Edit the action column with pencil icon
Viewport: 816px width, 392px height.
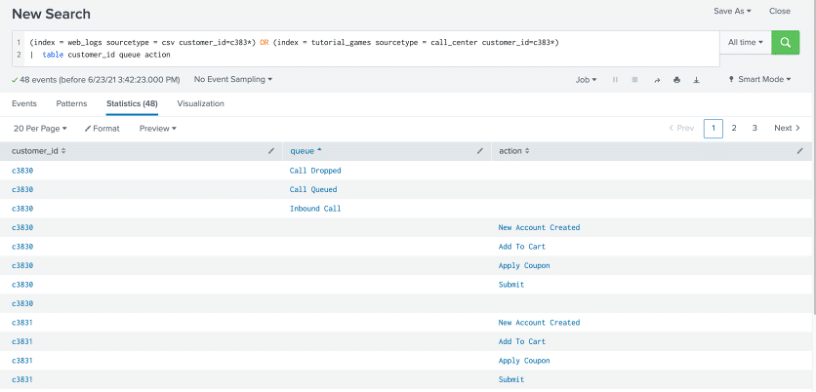click(x=800, y=151)
